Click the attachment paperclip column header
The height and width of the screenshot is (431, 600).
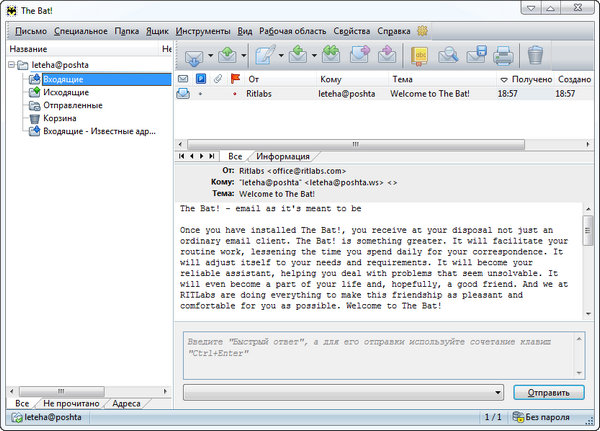click(219, 79)
